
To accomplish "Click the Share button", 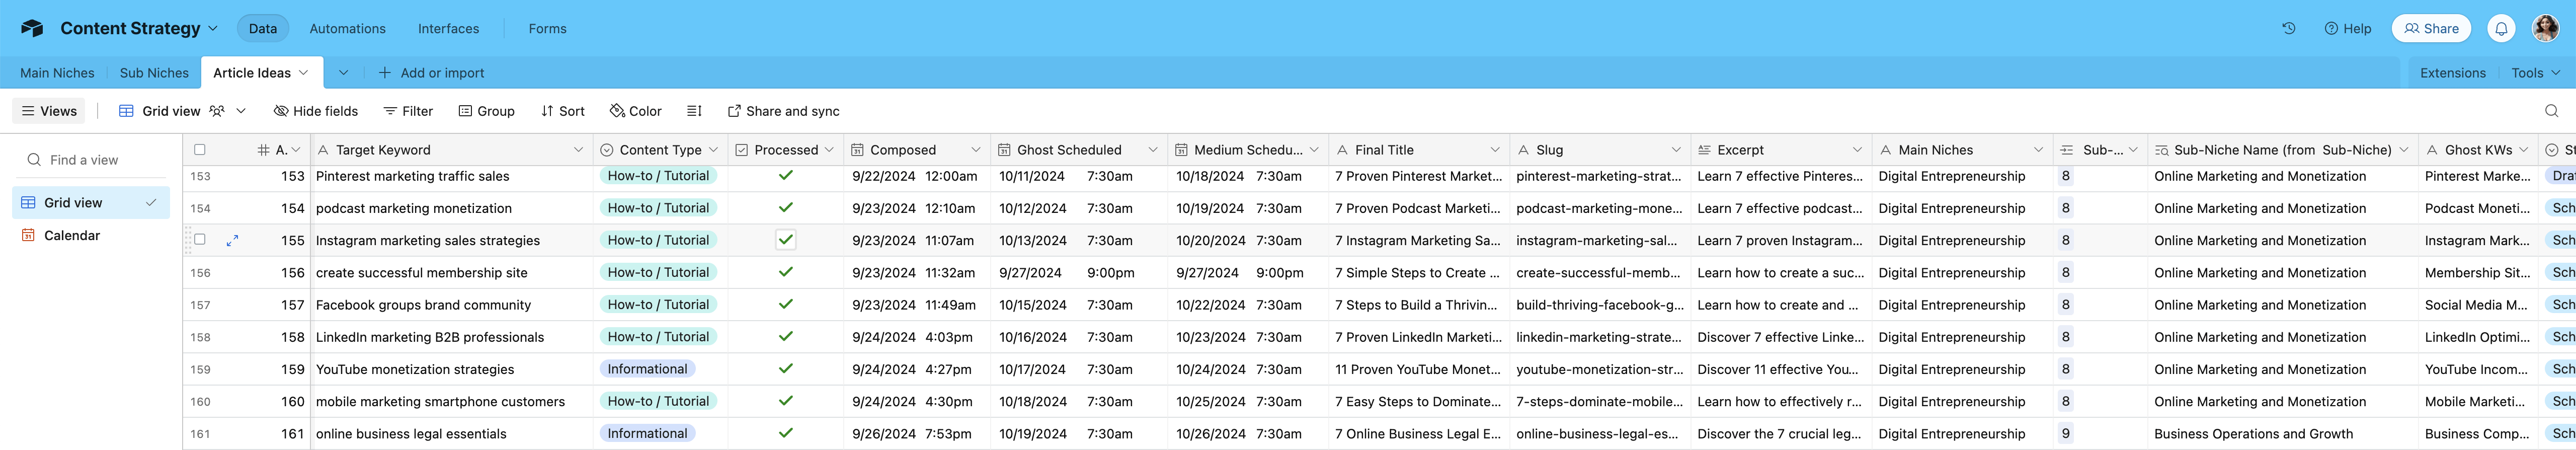I will pyautogui.click(x=2431, y=28).
